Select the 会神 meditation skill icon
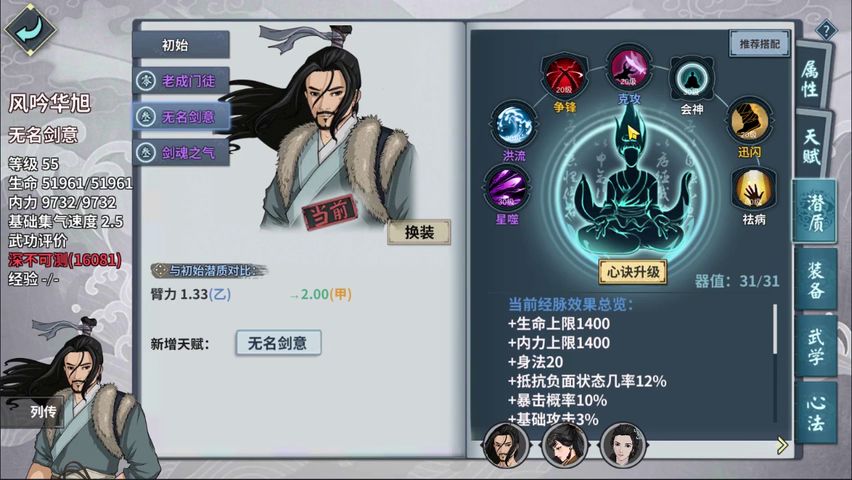 (692, 80)
